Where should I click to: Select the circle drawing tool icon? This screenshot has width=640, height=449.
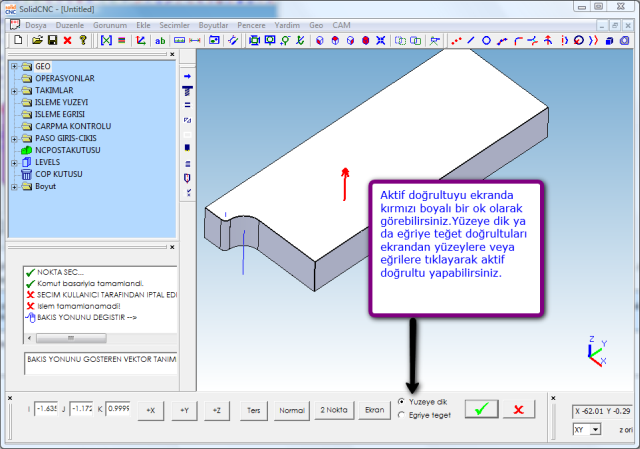[x=486, y=41]
